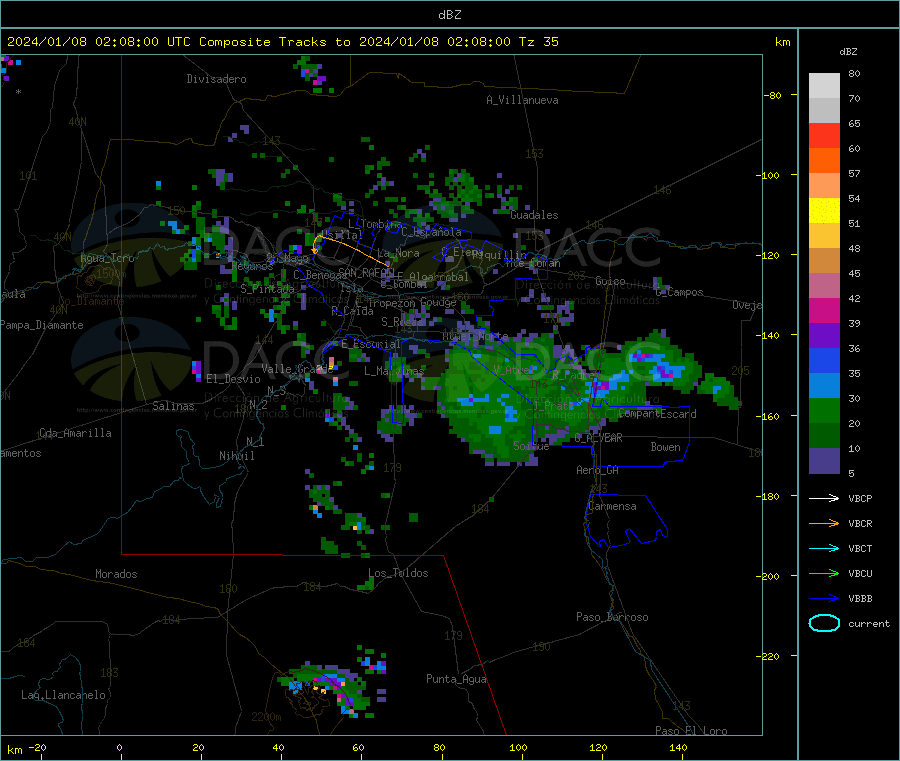Click the Aero_GA map label
The image size is (900, 761).
(x=598, y=470)
